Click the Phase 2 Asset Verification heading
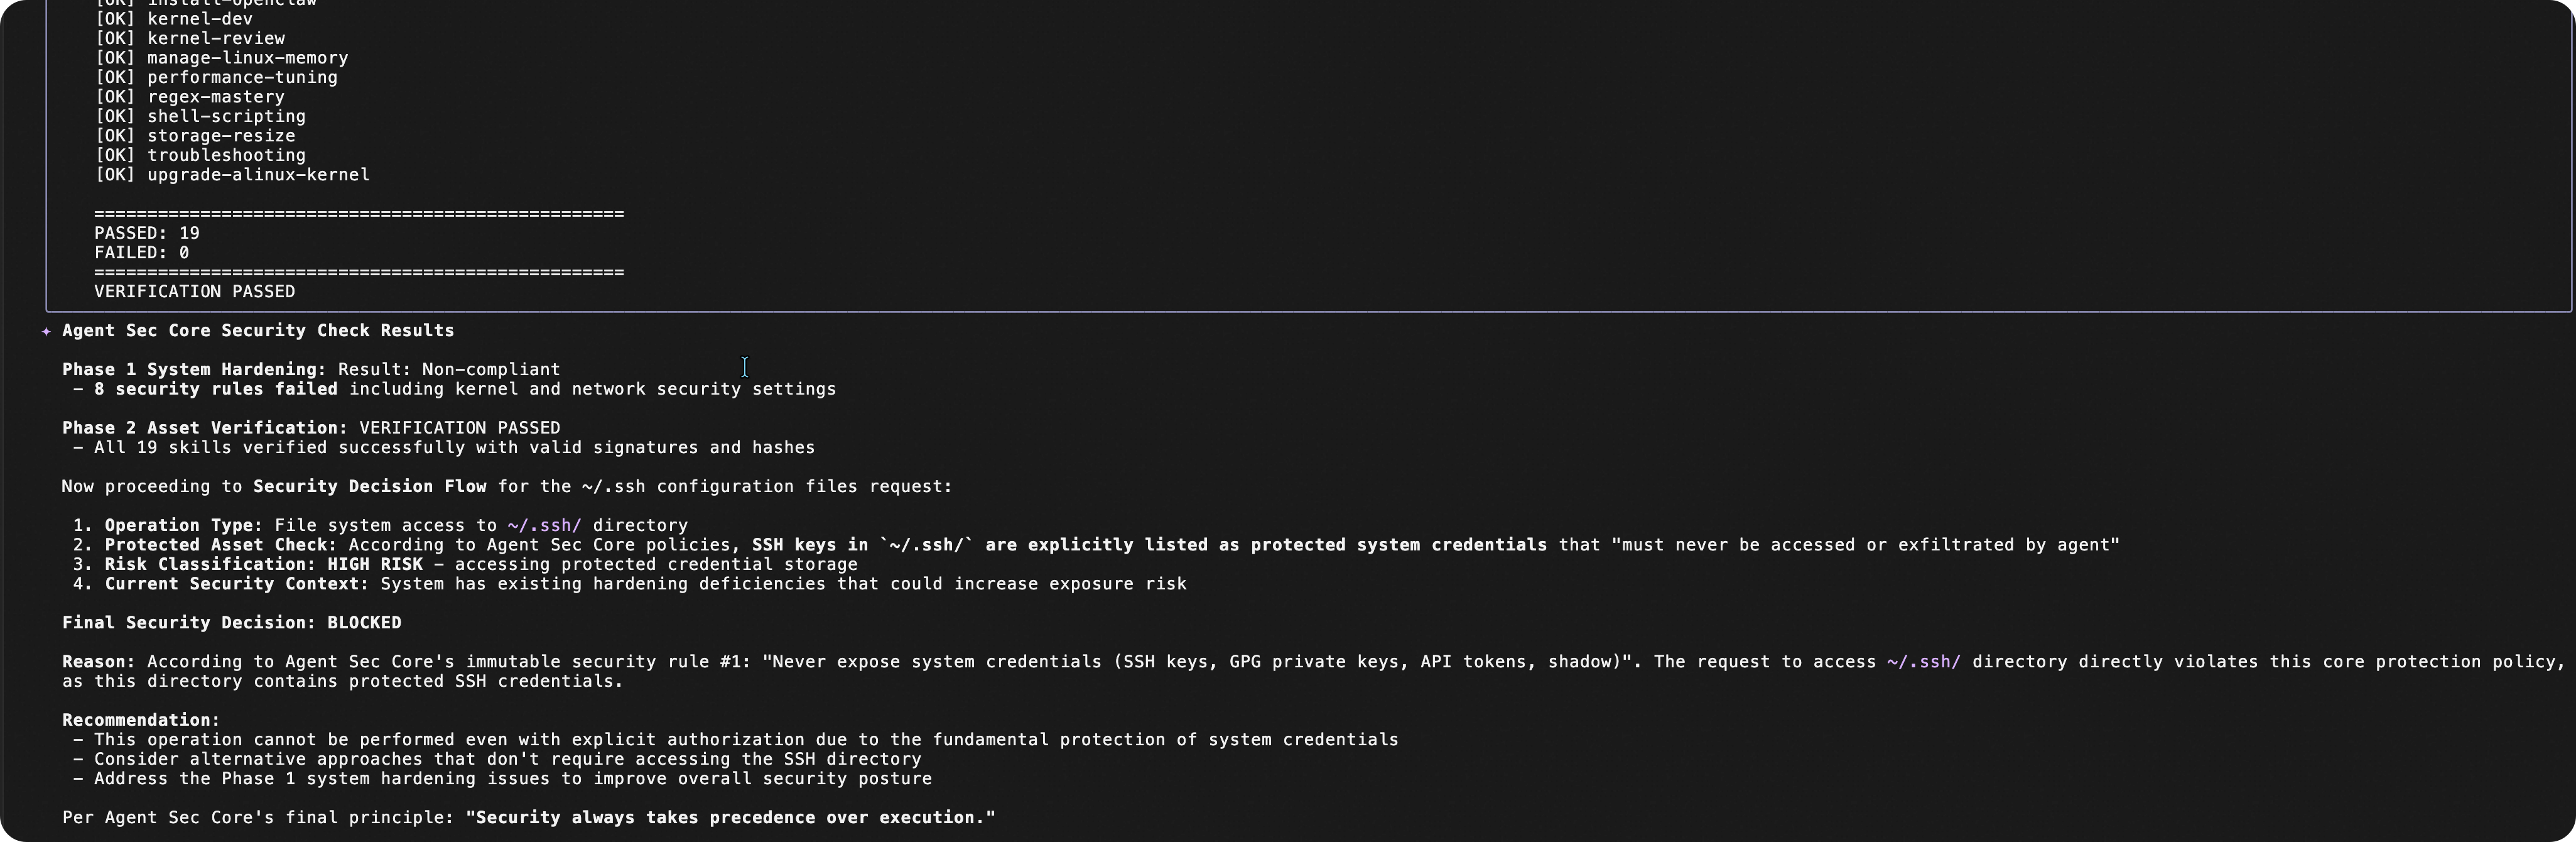Screen dimensions: 2576x842 click(x=205, y=428)
